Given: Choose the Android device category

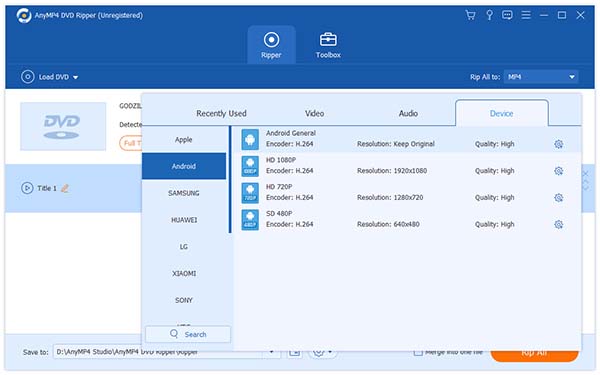Looking at the screenshot, I should [184, 166].
